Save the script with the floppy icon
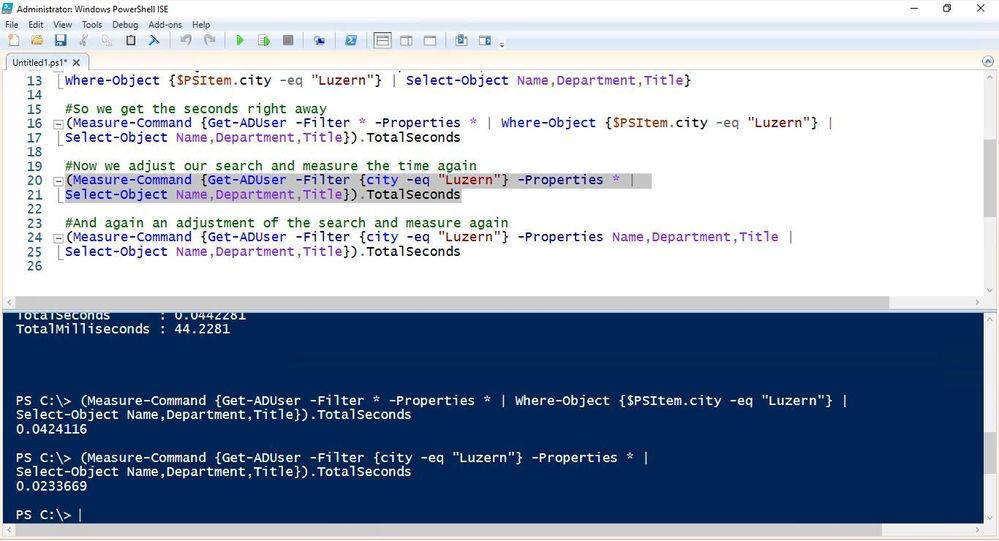 pos(61,41)
